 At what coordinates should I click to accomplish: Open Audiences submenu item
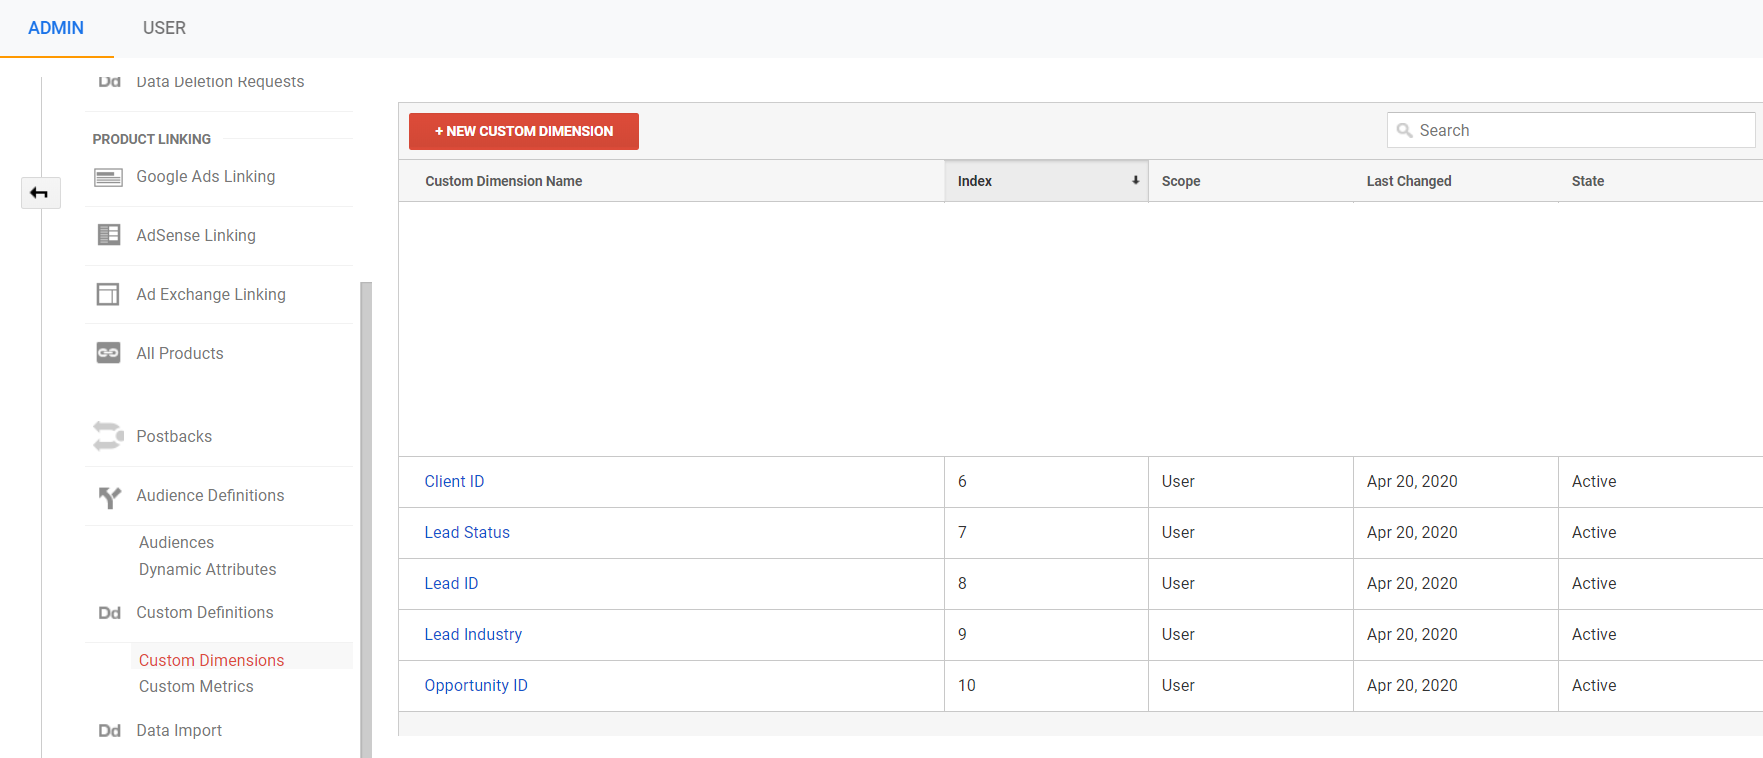point(176,543)
